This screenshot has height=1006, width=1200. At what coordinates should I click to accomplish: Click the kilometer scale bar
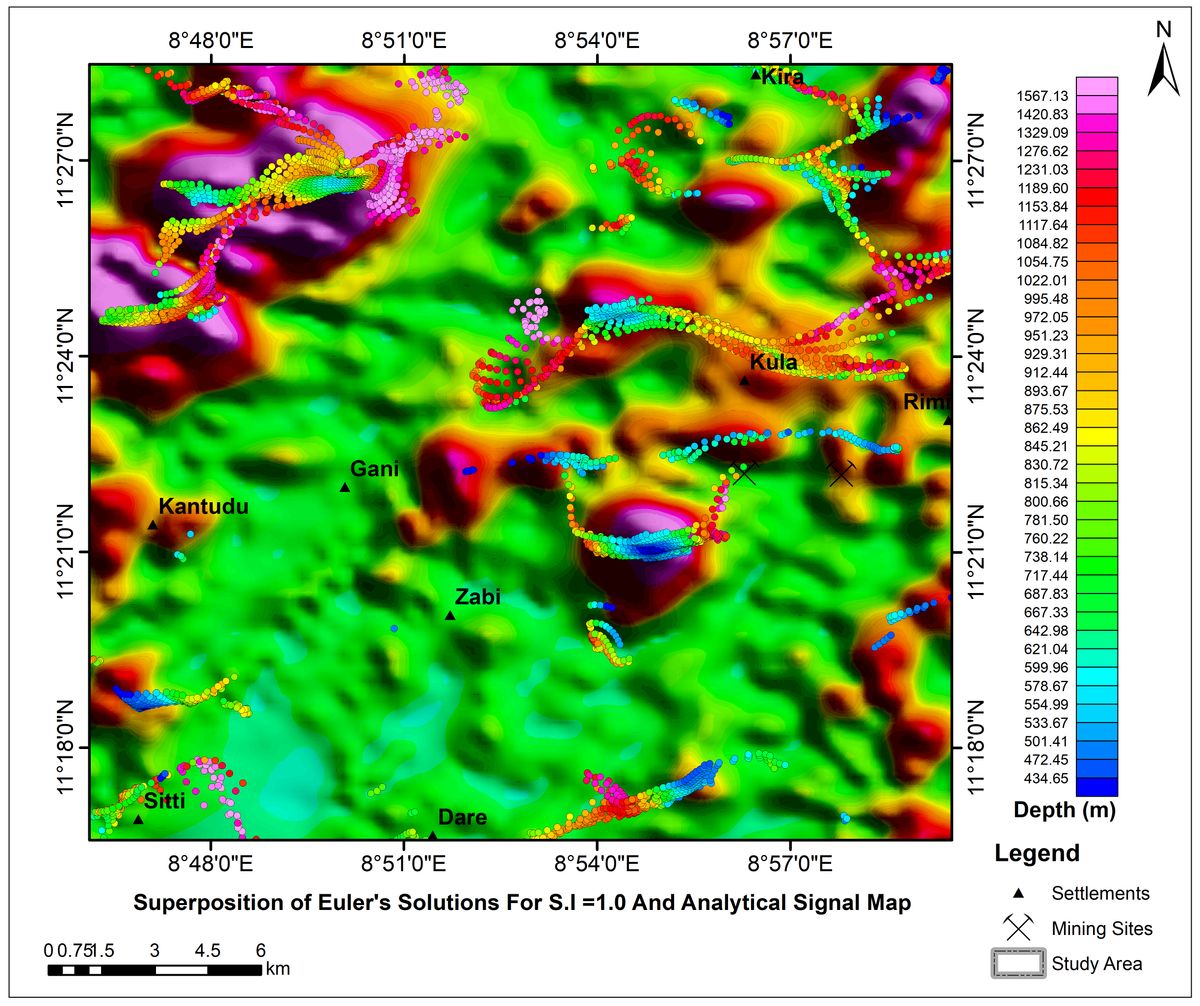click(x=155, y=969)
